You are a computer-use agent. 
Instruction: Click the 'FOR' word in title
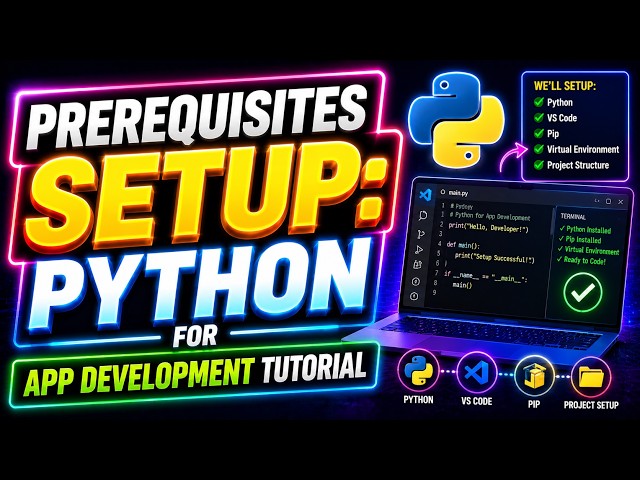195,335
